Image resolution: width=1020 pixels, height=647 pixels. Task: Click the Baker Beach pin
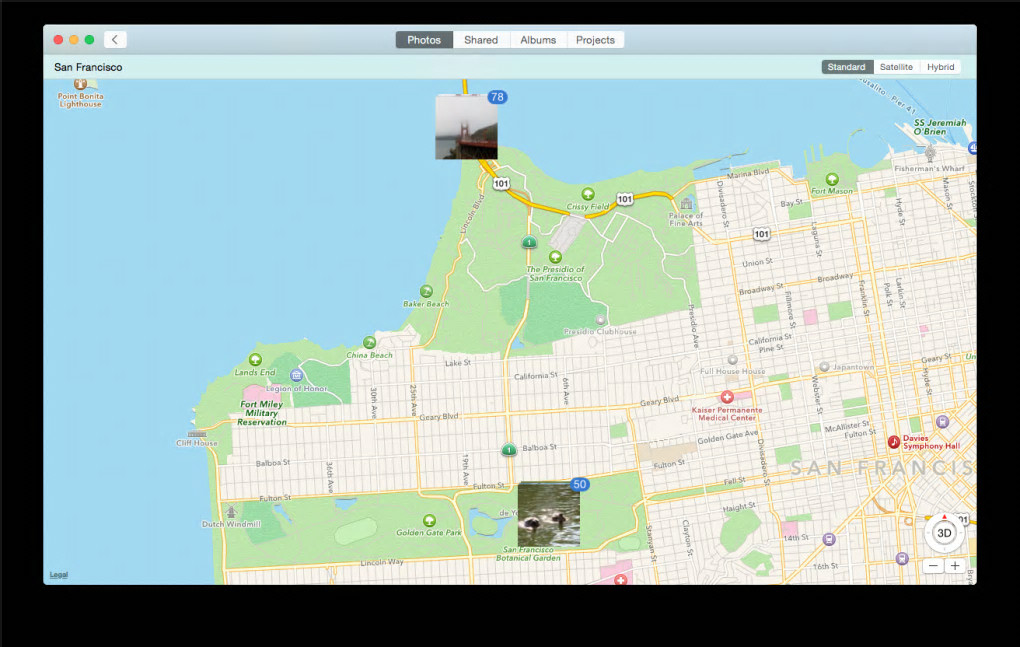point(426,291)
